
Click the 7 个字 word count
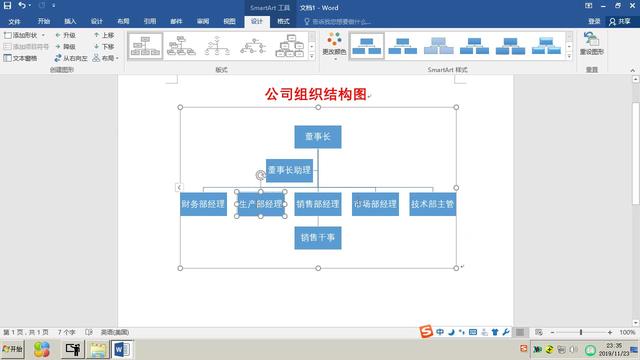66,332
